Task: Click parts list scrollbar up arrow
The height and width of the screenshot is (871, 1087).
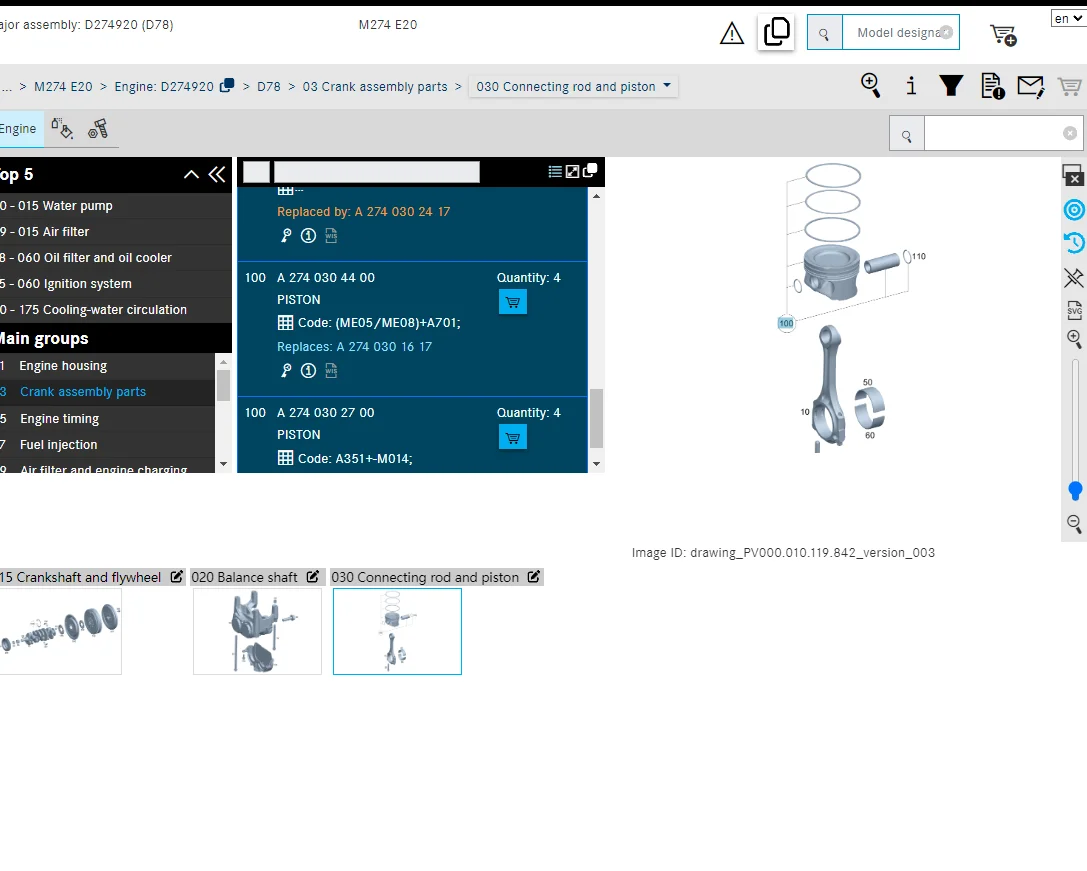Action: point(596,196)
